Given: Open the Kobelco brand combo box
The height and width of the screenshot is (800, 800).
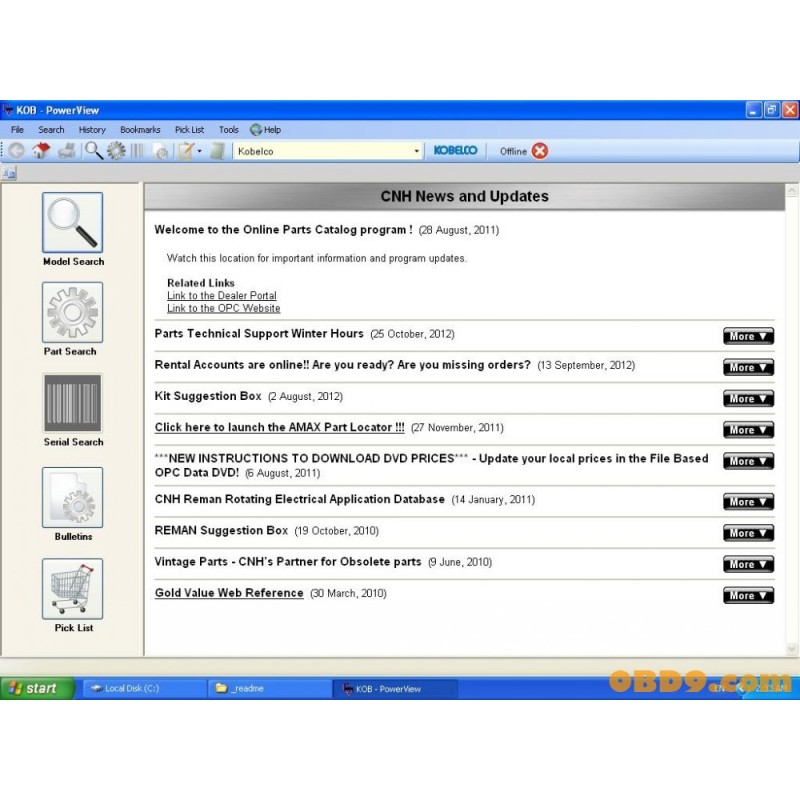Looking at the screenshot, I should click(x=328, y=151).
